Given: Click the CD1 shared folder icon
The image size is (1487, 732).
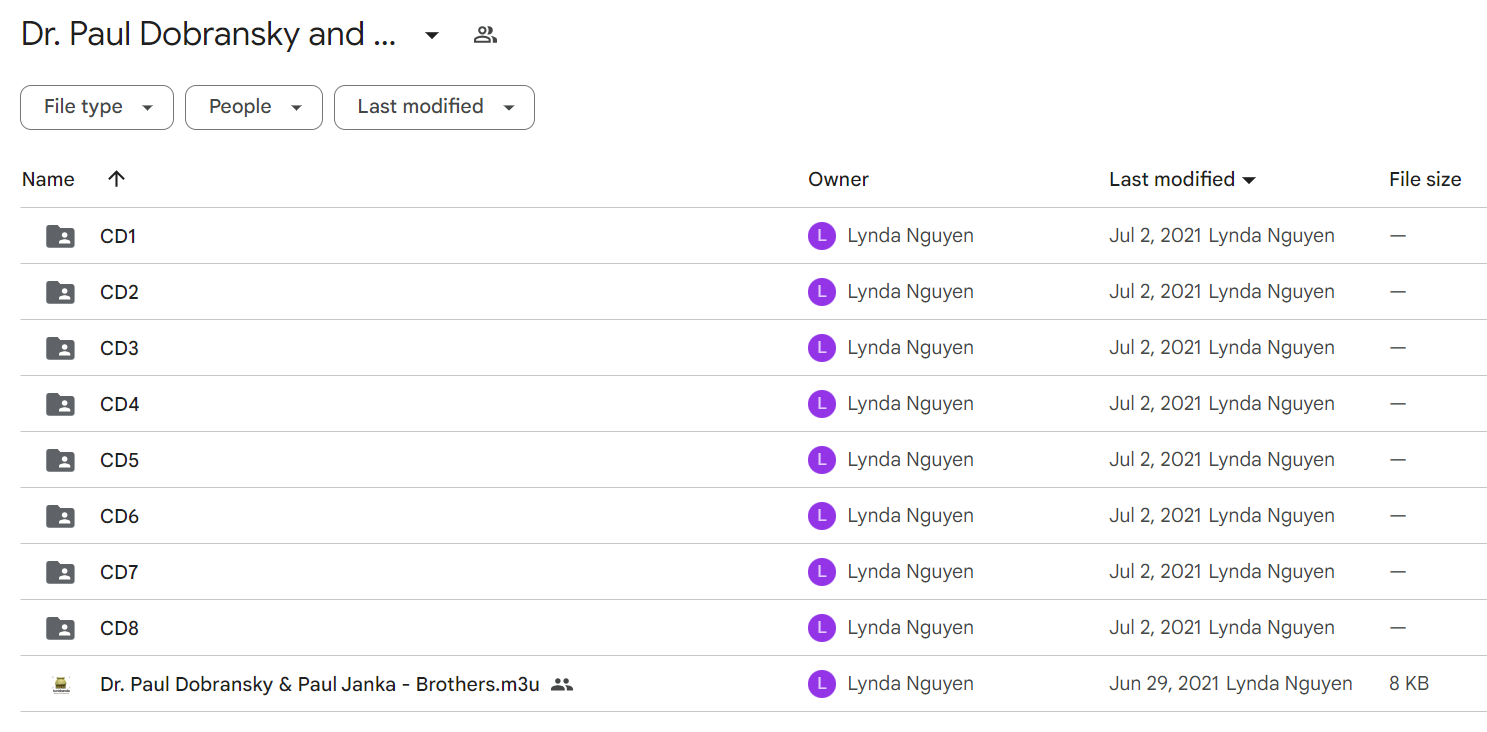Looking at the screenshot, I should [61, 236].
